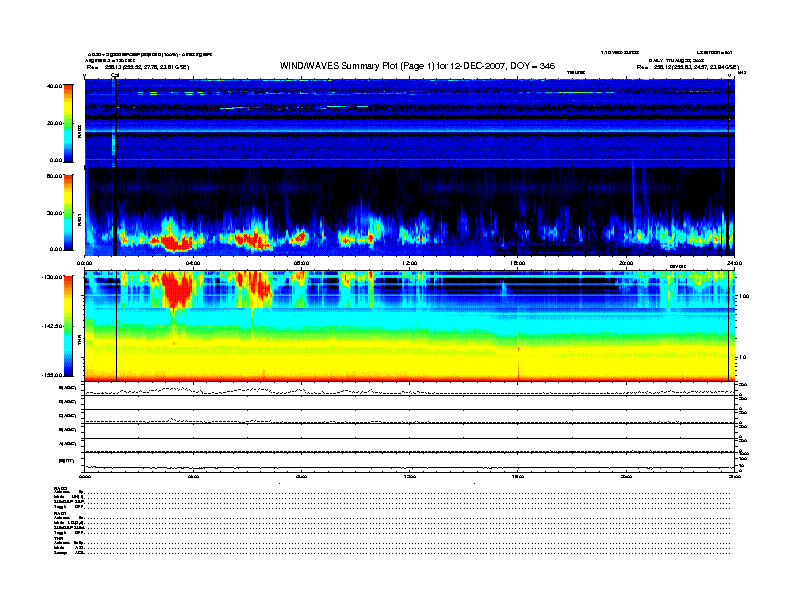Click 08:00 tick beneath the RAD1 spectrogram
This screenshot has width=792, height=612.
pyautogui.click(x=301, y=263)
